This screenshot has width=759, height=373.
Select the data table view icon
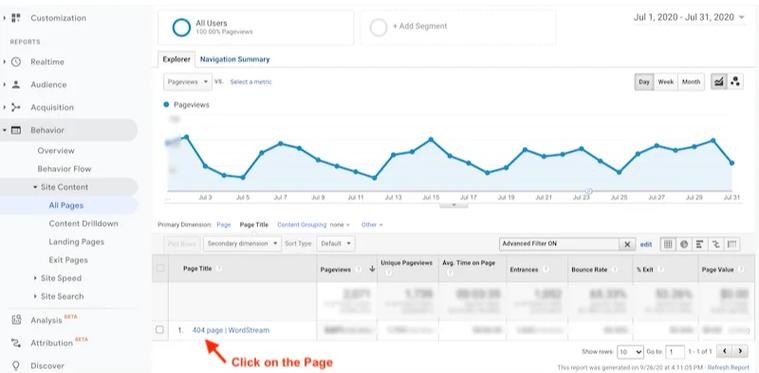tap(668, 244)
